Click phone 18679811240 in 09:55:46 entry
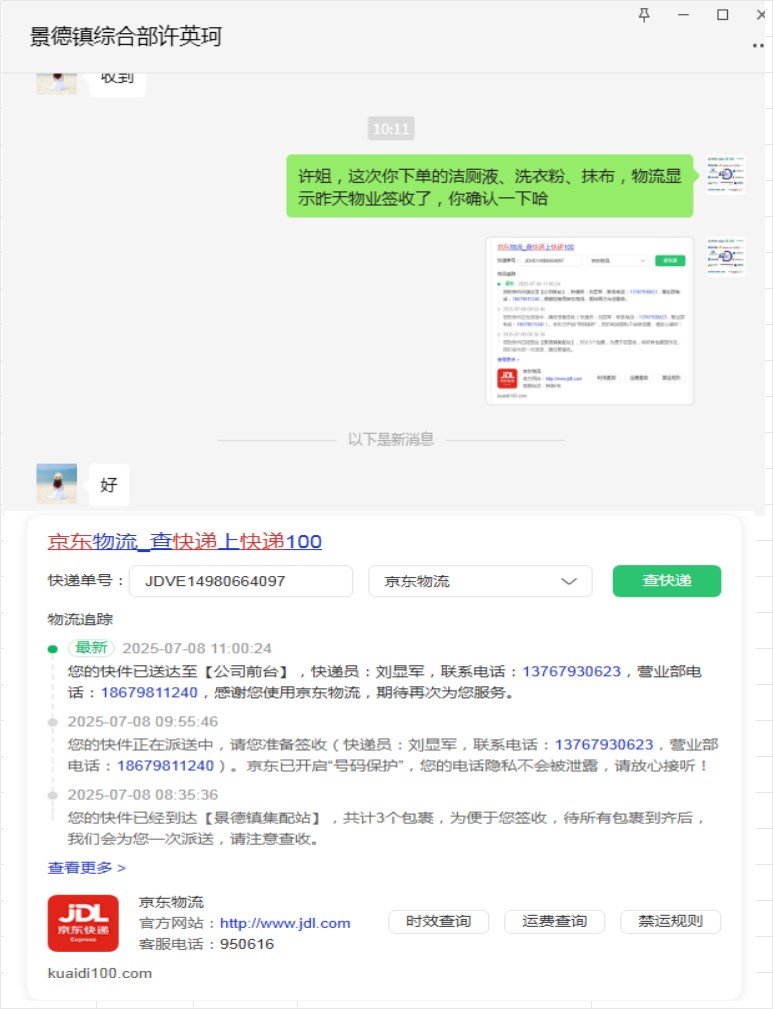This screenshot has height=1009, width=773. [165, 766]
